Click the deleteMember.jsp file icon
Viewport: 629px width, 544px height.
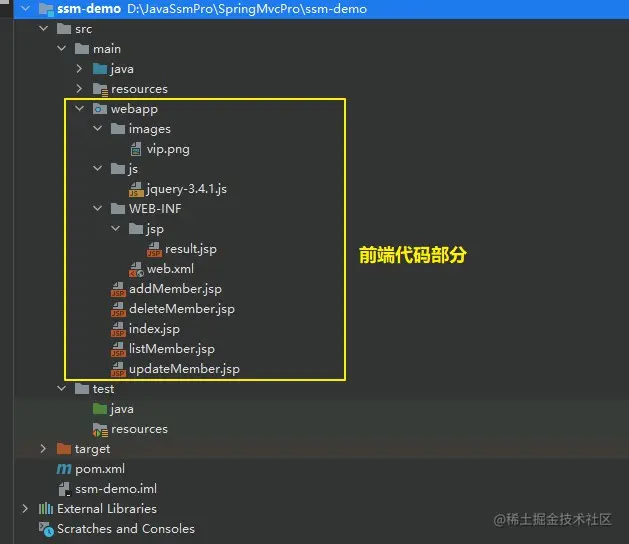[118, 309]
